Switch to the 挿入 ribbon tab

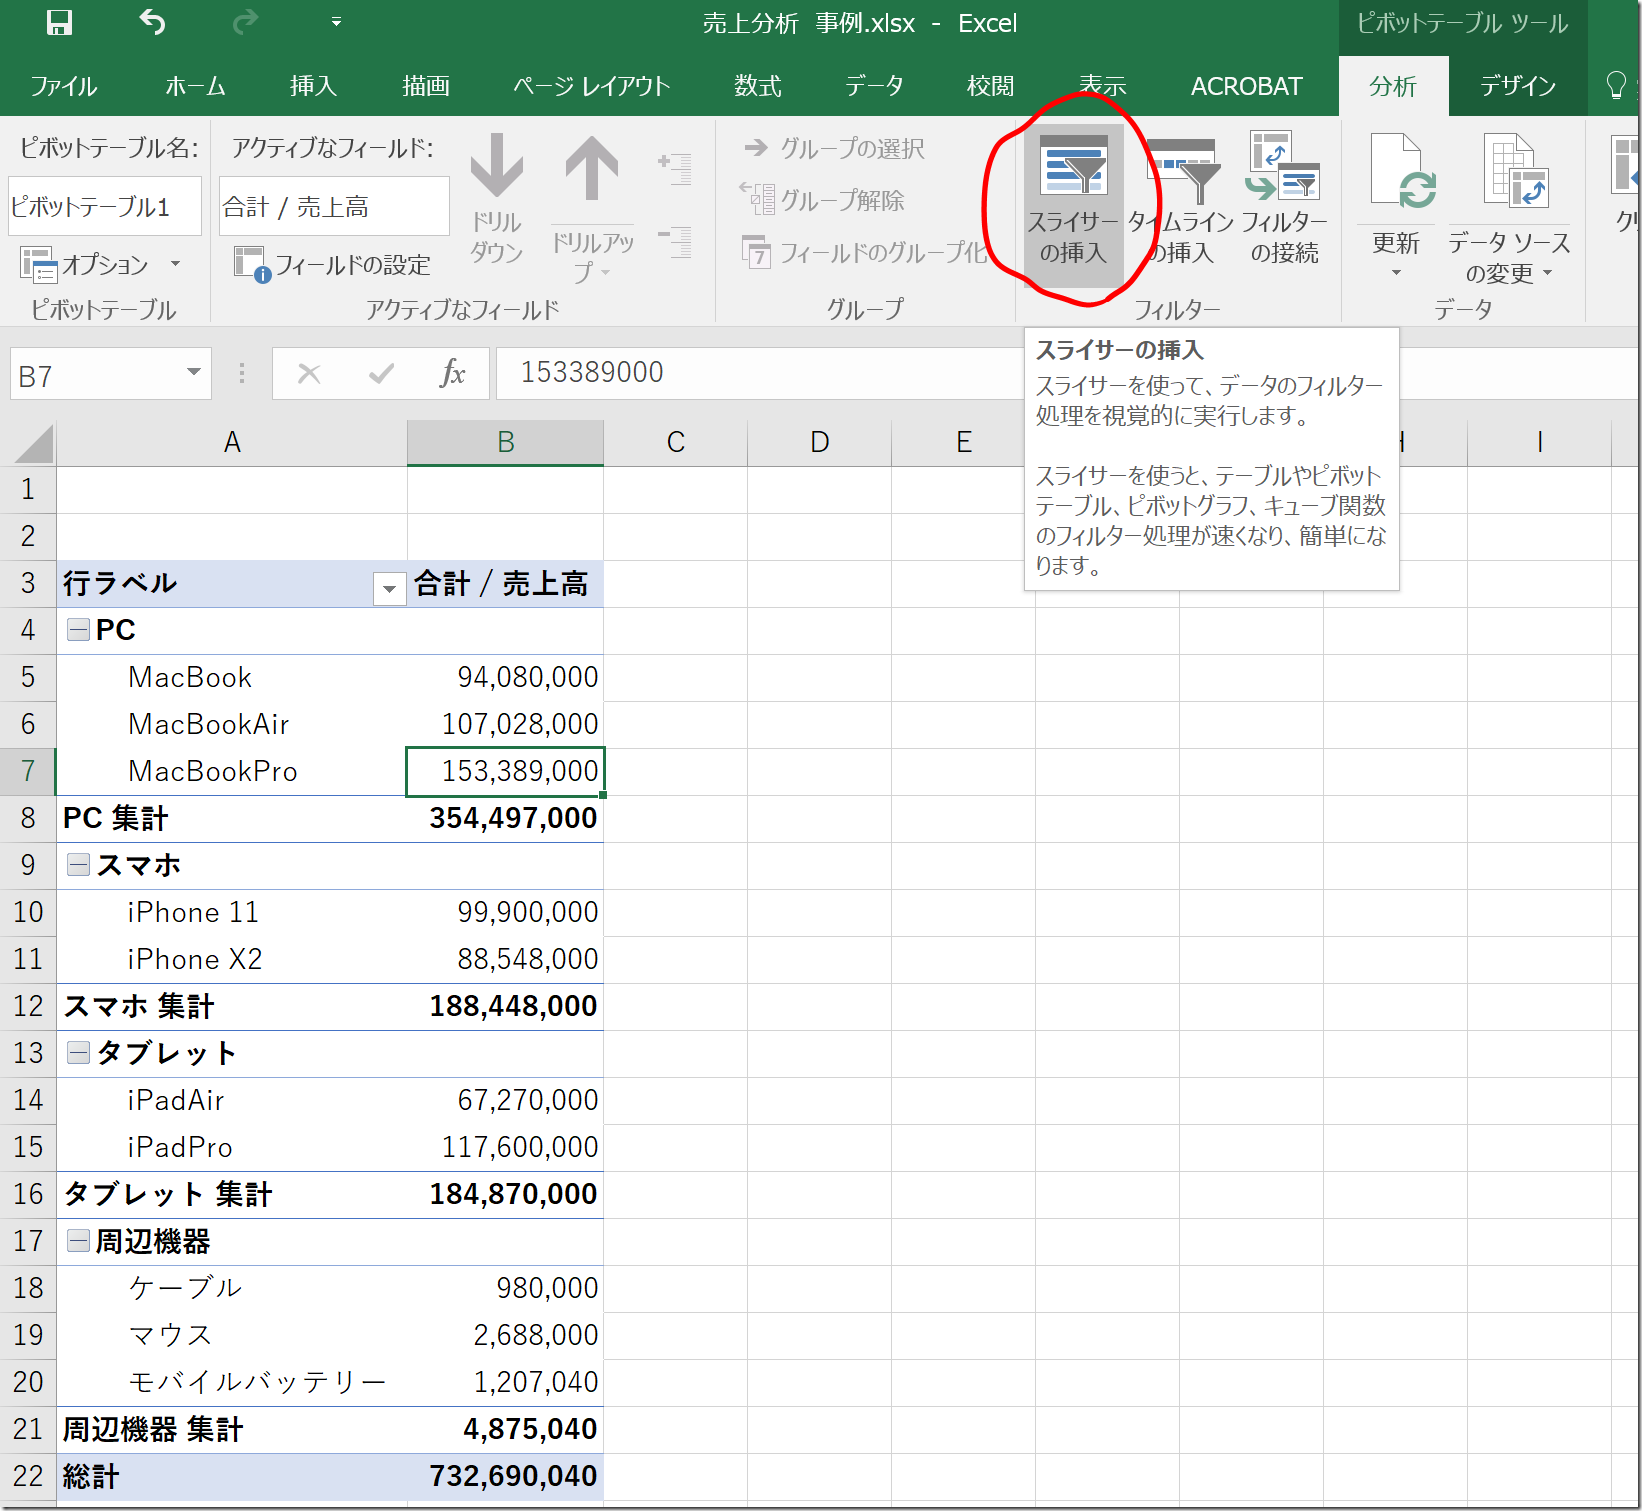[x=313, y=86]
